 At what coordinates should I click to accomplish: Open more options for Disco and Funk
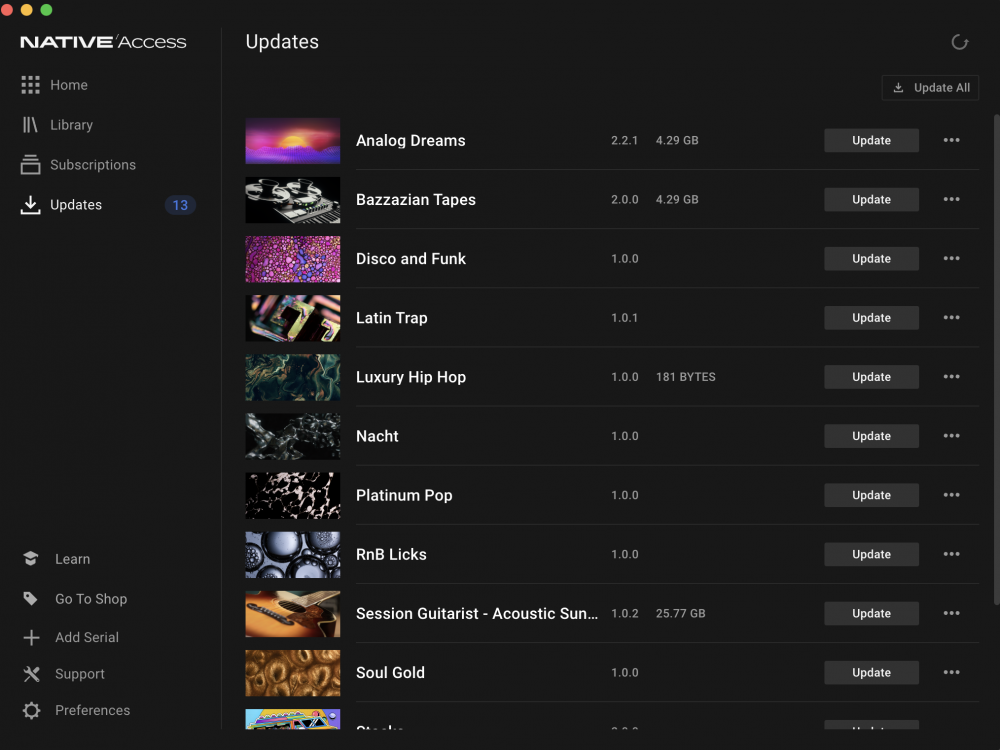(x=952, y=258)
